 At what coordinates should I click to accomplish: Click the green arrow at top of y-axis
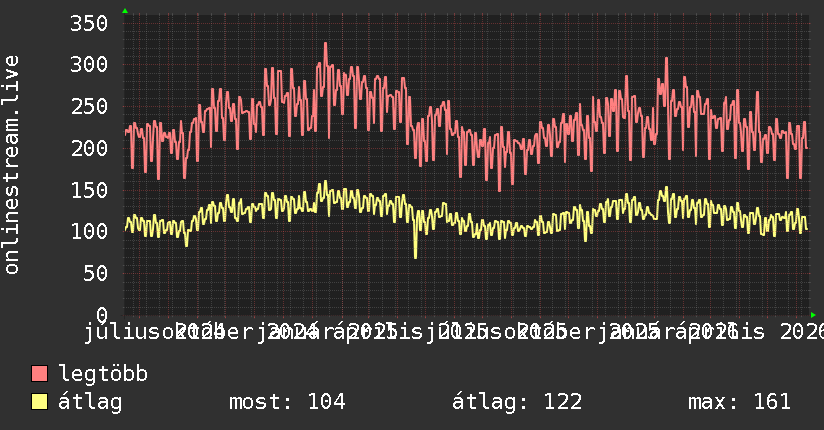(x=125, y=11)
